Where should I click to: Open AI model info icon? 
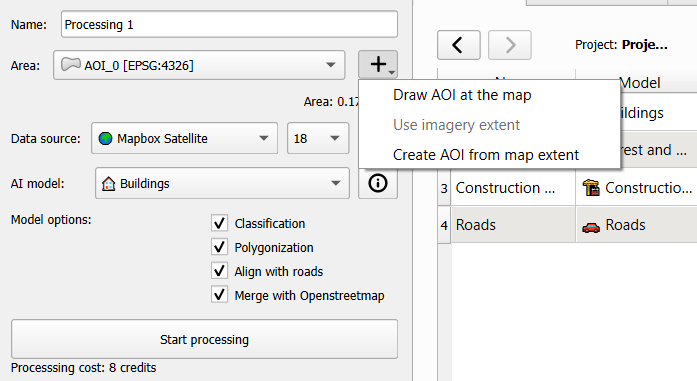378,183
